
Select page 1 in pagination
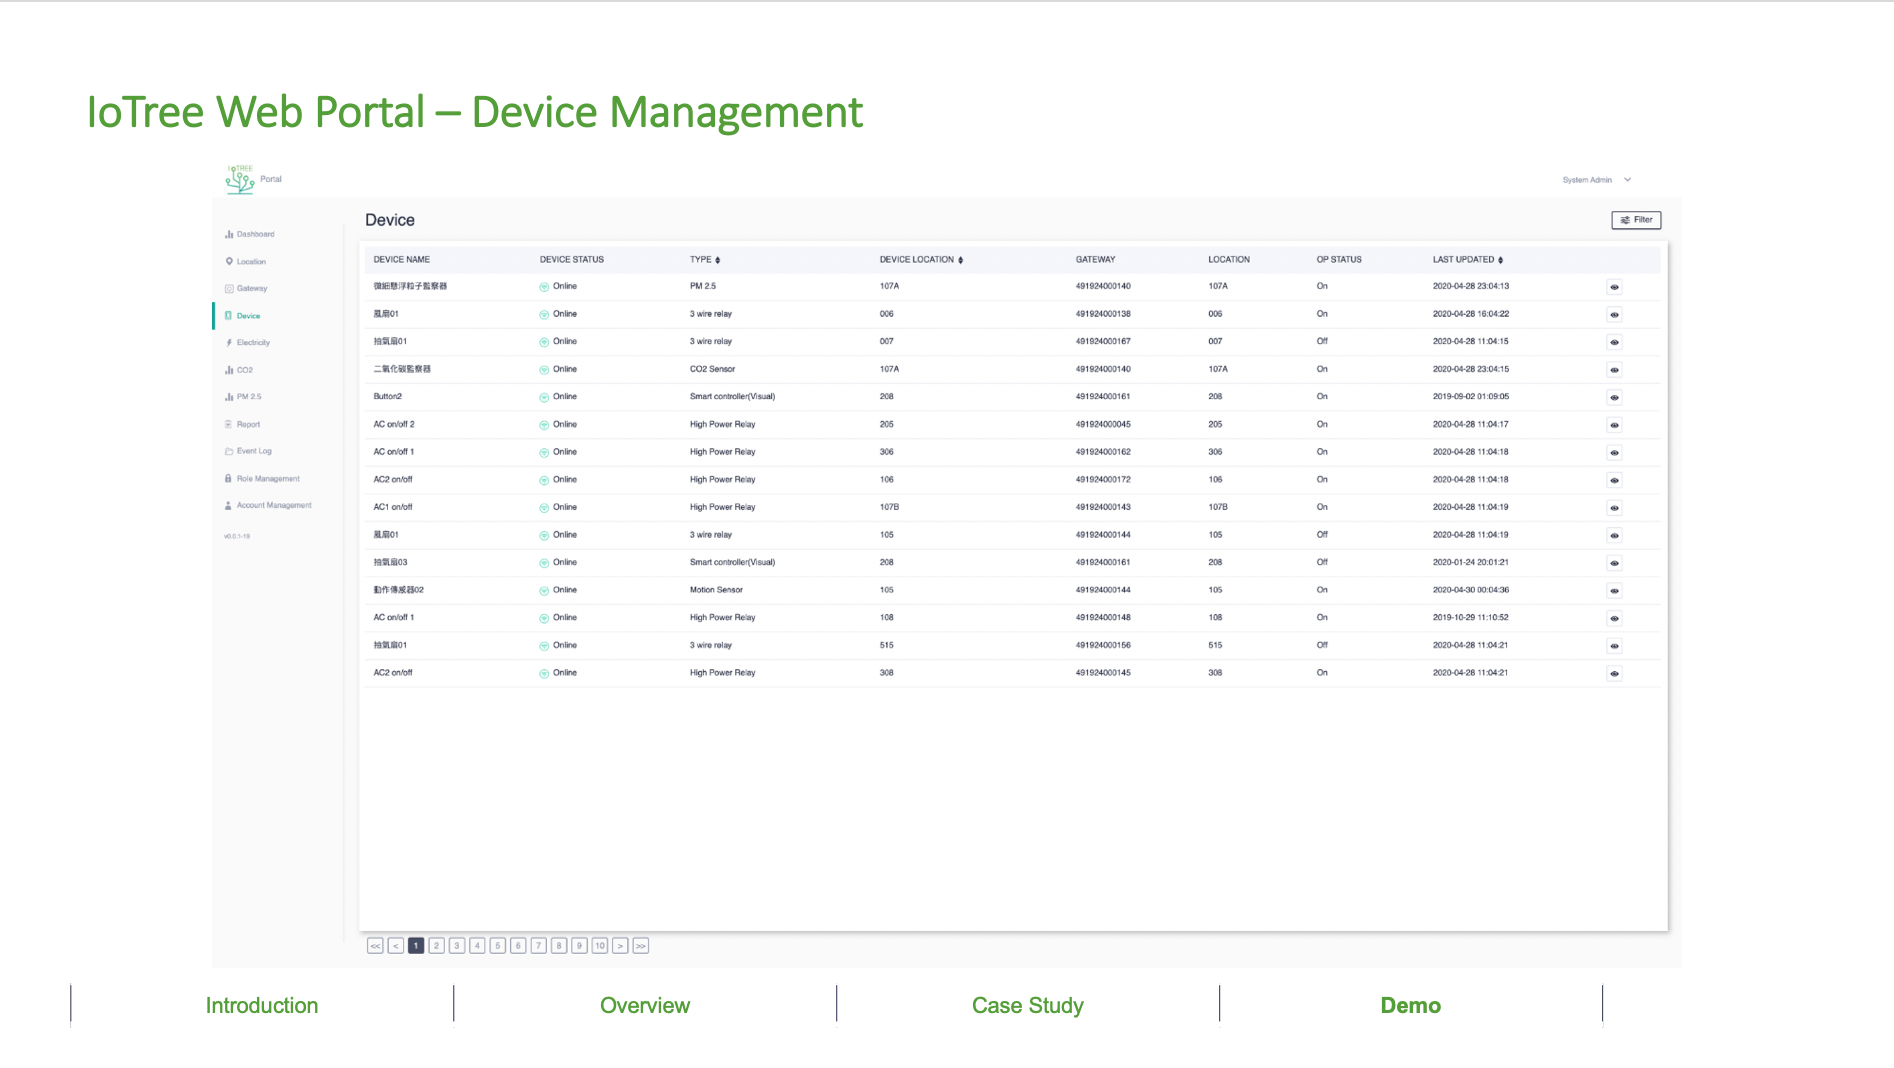[x=416, y=946]
